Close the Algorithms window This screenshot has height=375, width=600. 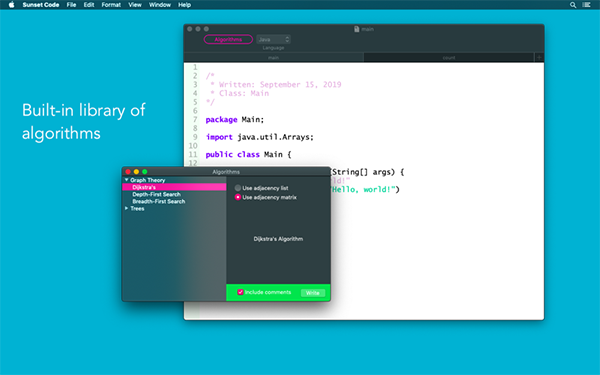point(128,172)
